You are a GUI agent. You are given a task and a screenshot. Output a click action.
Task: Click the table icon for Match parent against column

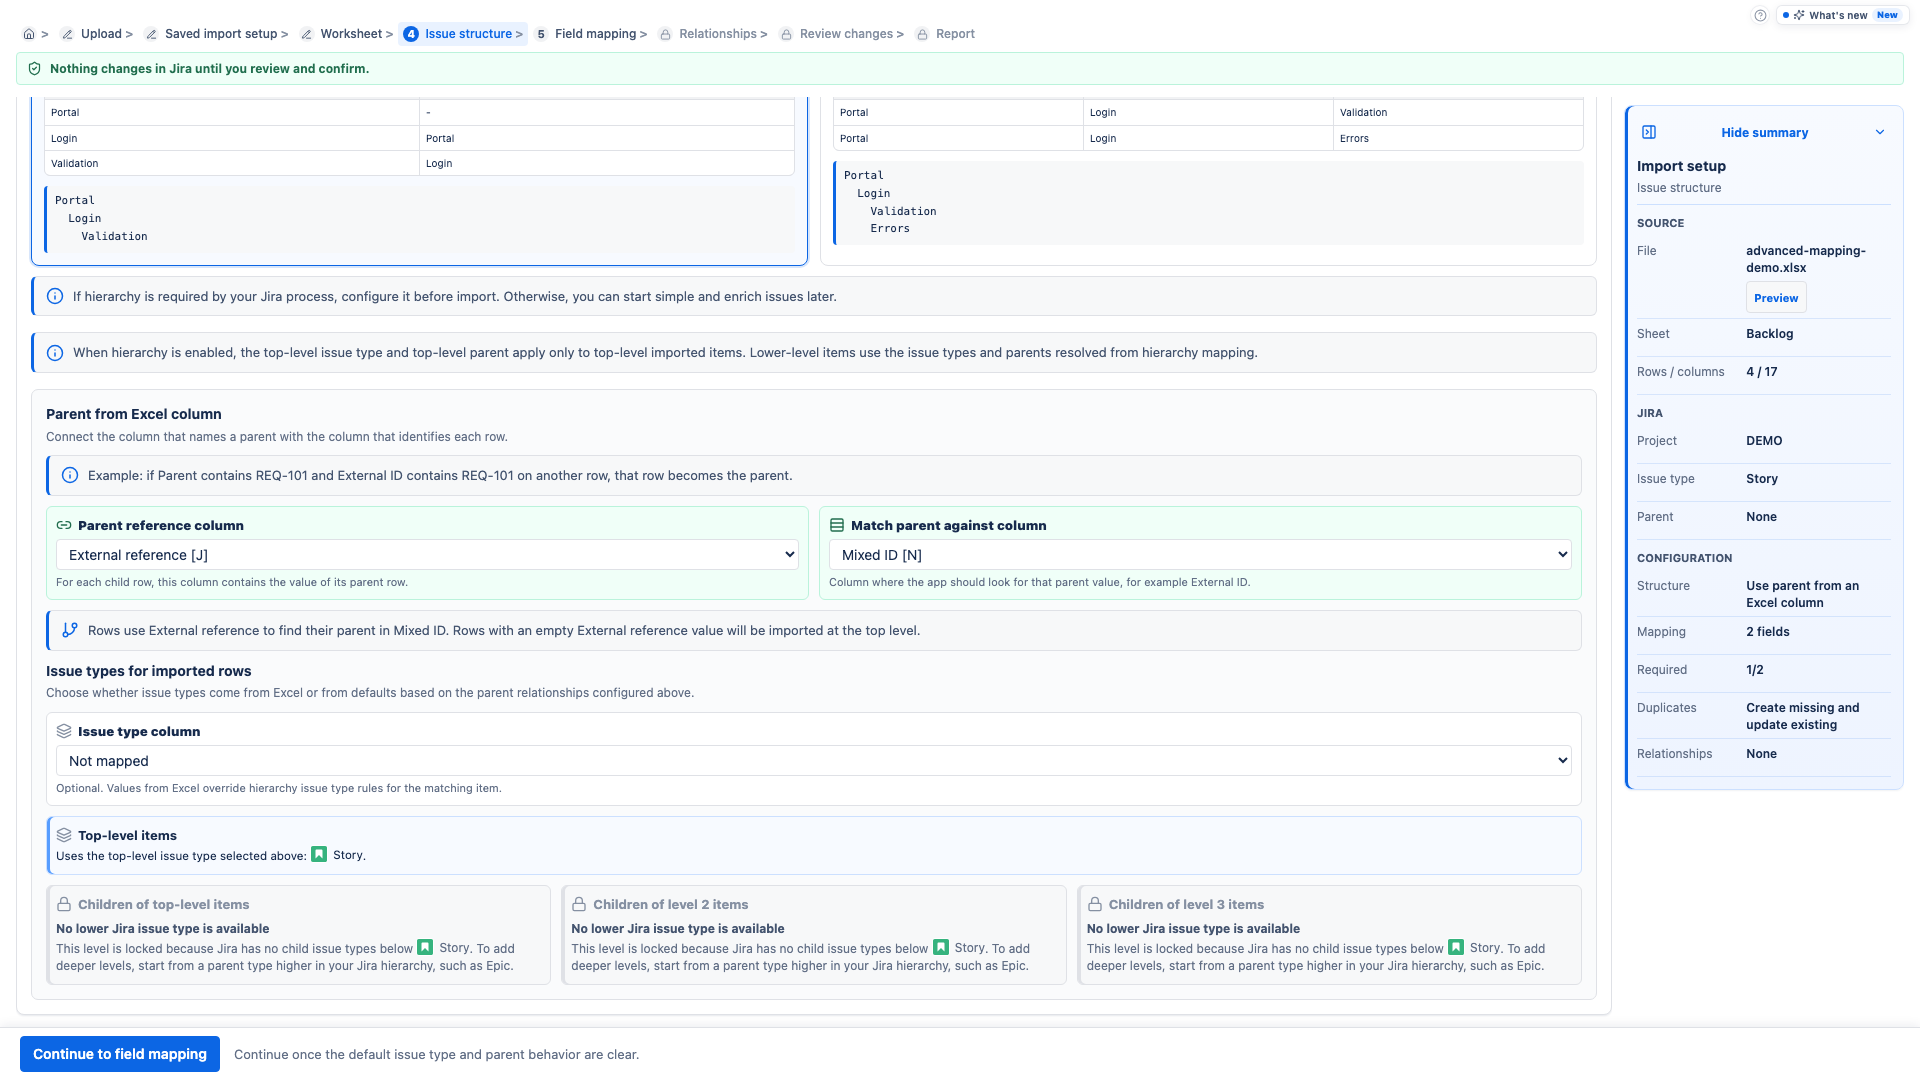pos(837,526)
